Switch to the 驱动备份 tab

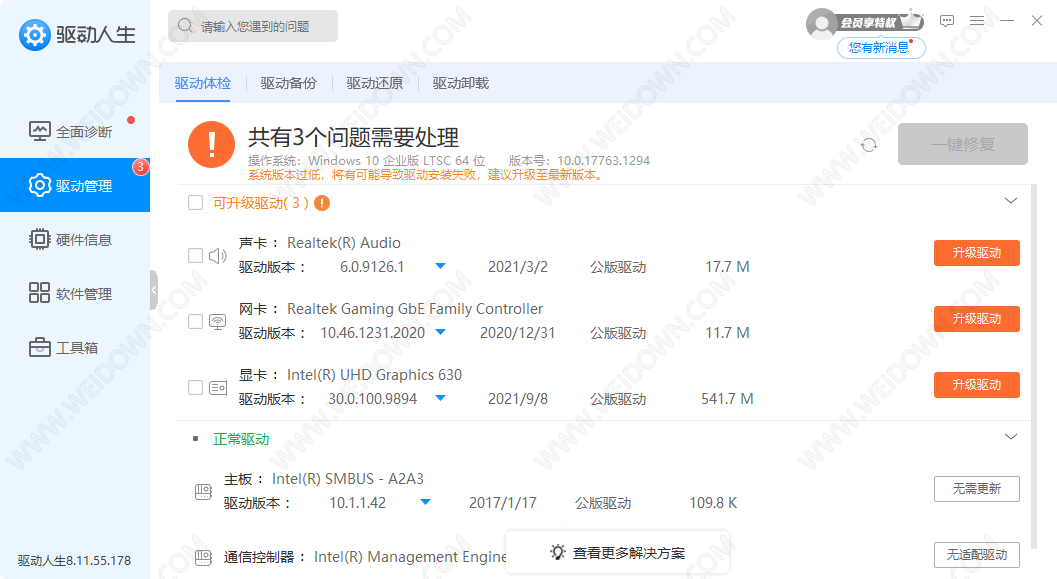tap(289, 83)
